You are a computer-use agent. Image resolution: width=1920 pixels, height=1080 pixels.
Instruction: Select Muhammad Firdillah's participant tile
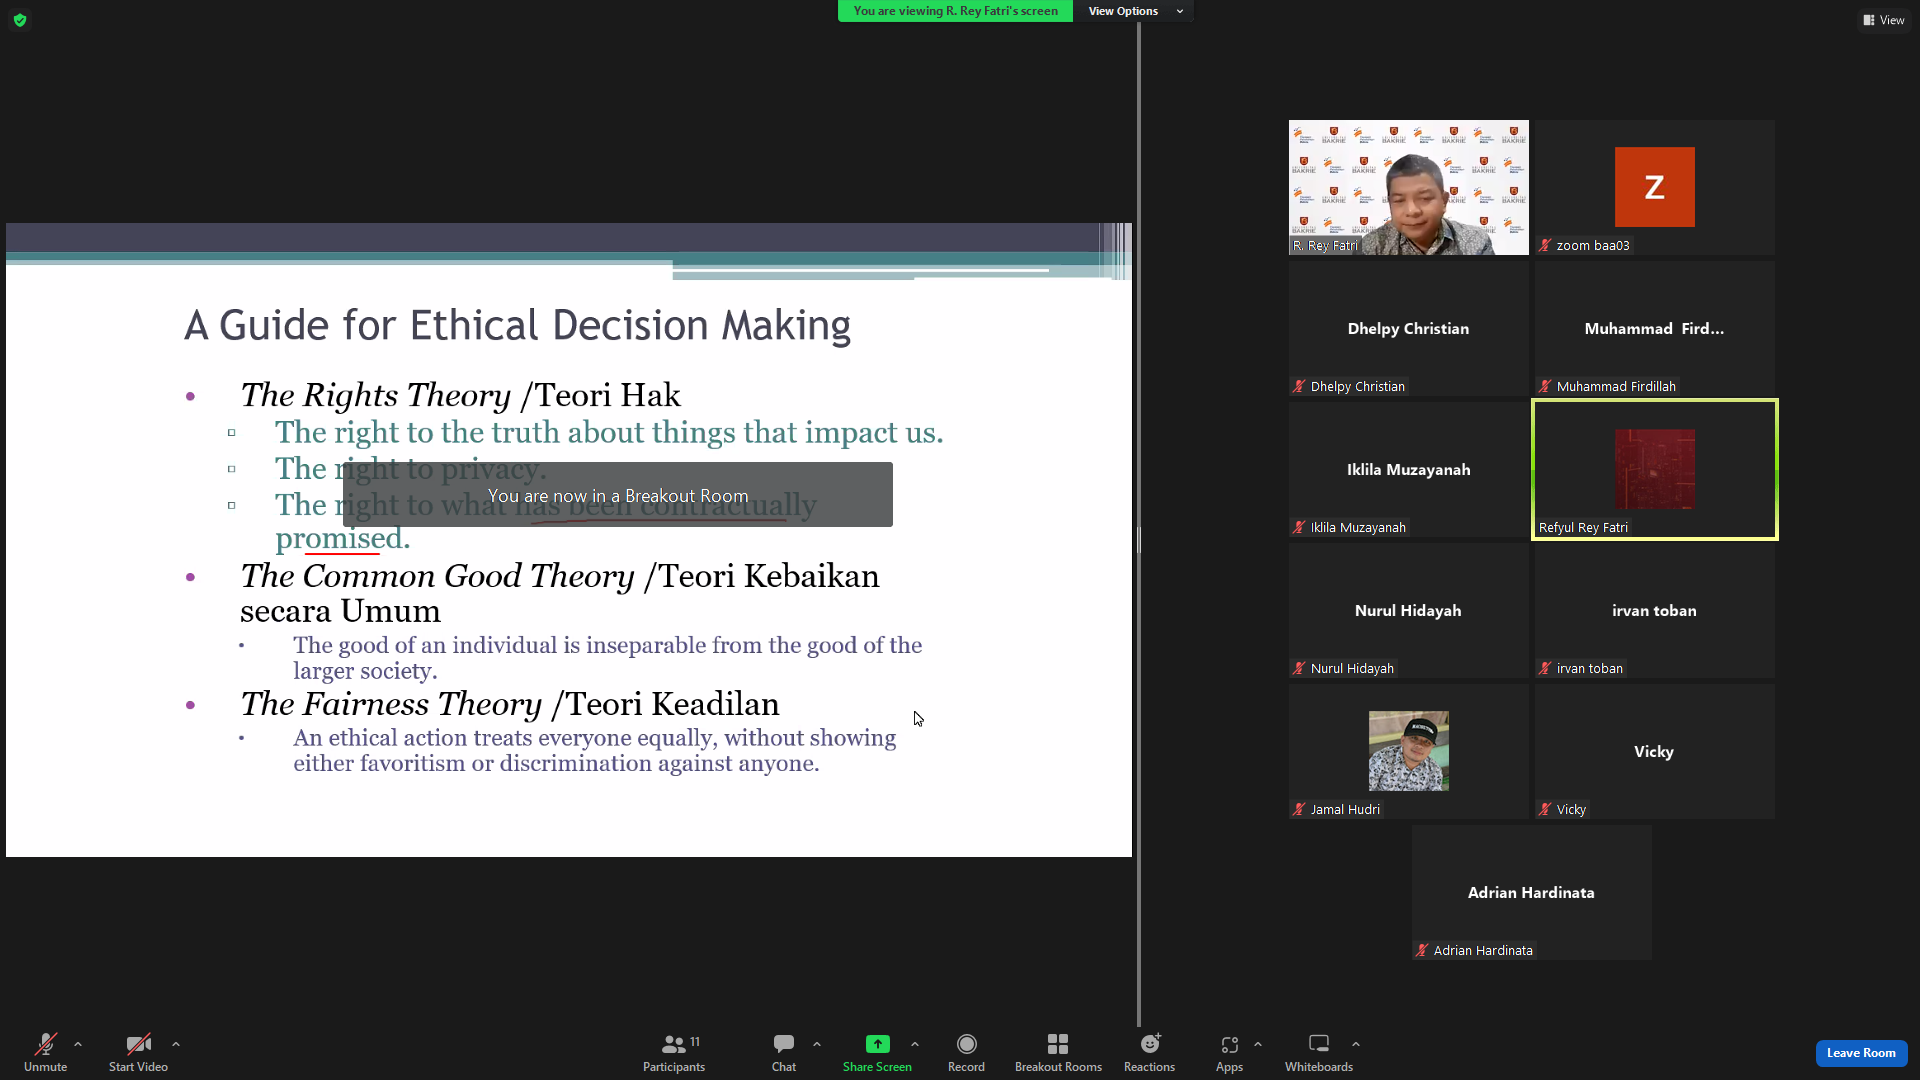click(1654, 329)
